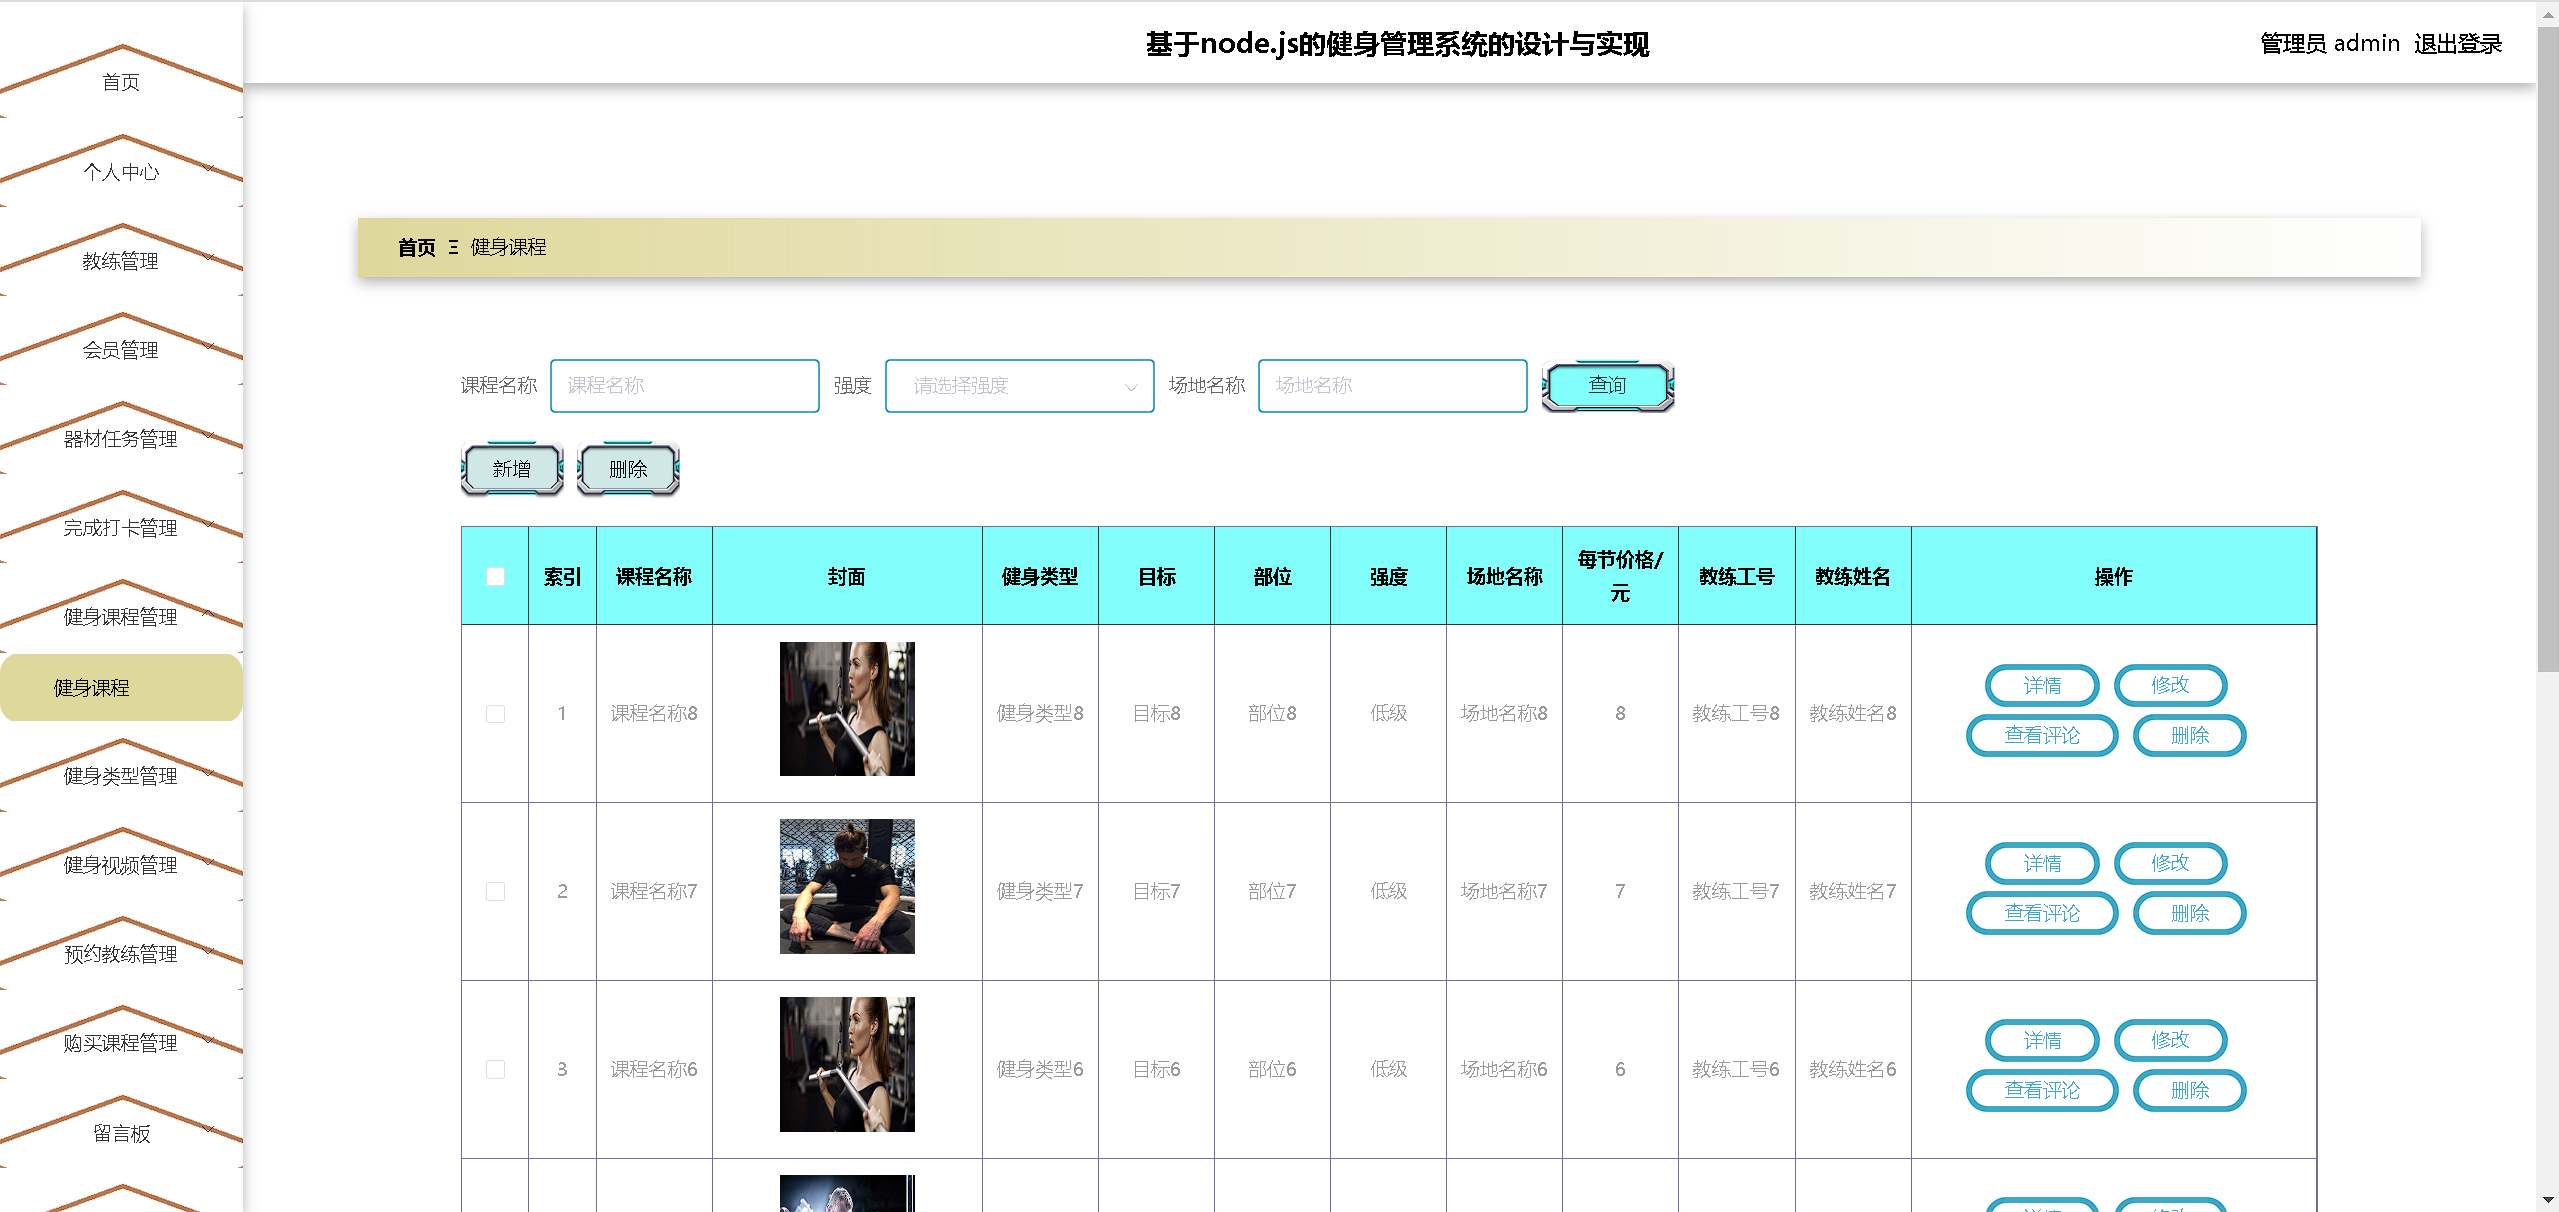The height and width of the screenshot is (1212, 2559).
Task: Click the 查询 search button
Action: tap(1607, 386)
